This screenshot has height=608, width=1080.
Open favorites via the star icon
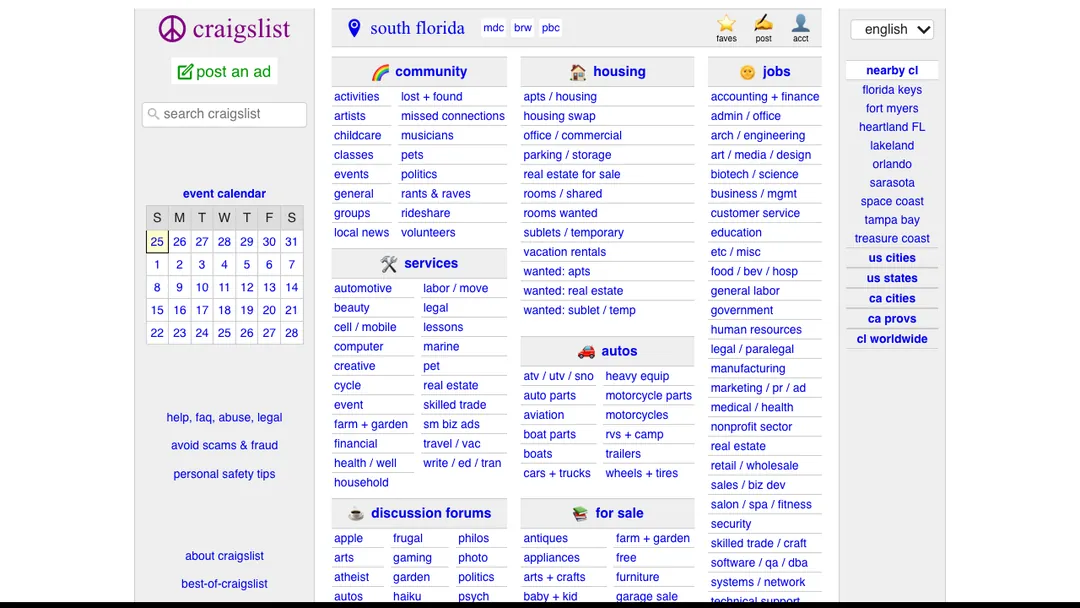[x=726, y=24]
